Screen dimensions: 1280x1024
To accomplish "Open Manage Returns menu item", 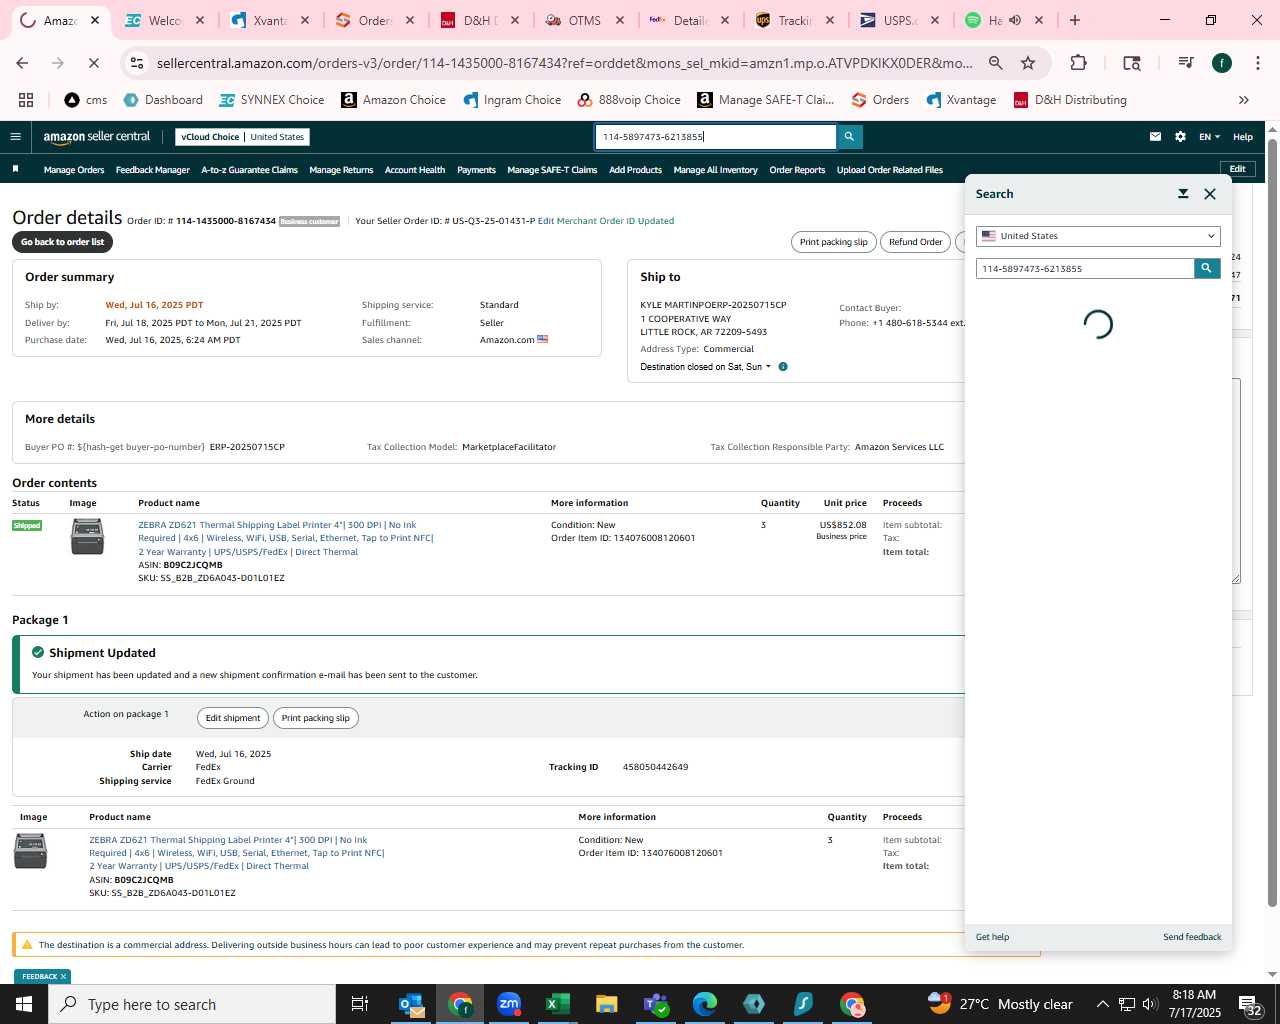I will [341, 170].
